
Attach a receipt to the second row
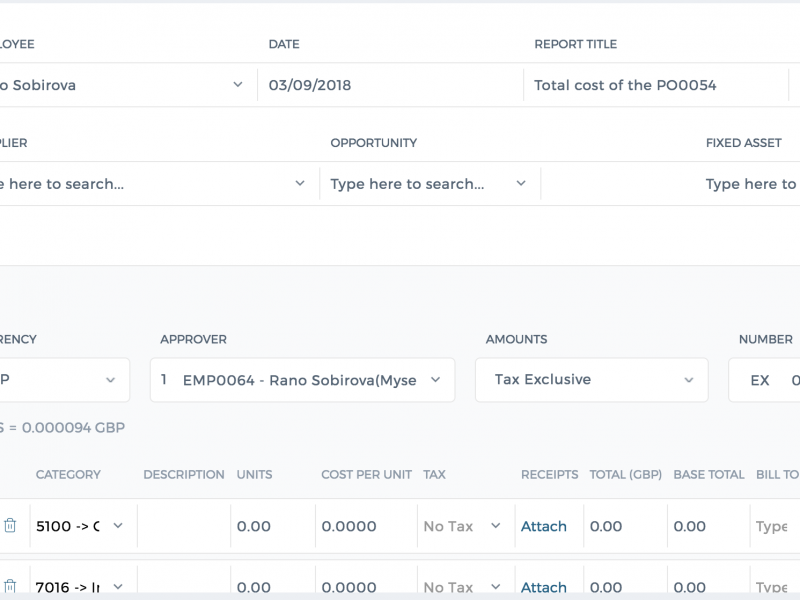(x=543, y=587)
